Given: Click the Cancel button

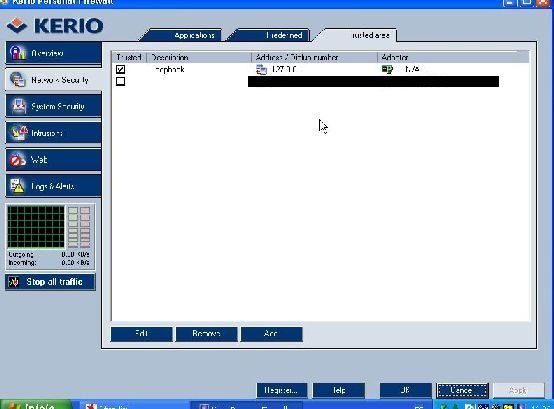Looking at the screenshot, I should click(x=462, y=390).
